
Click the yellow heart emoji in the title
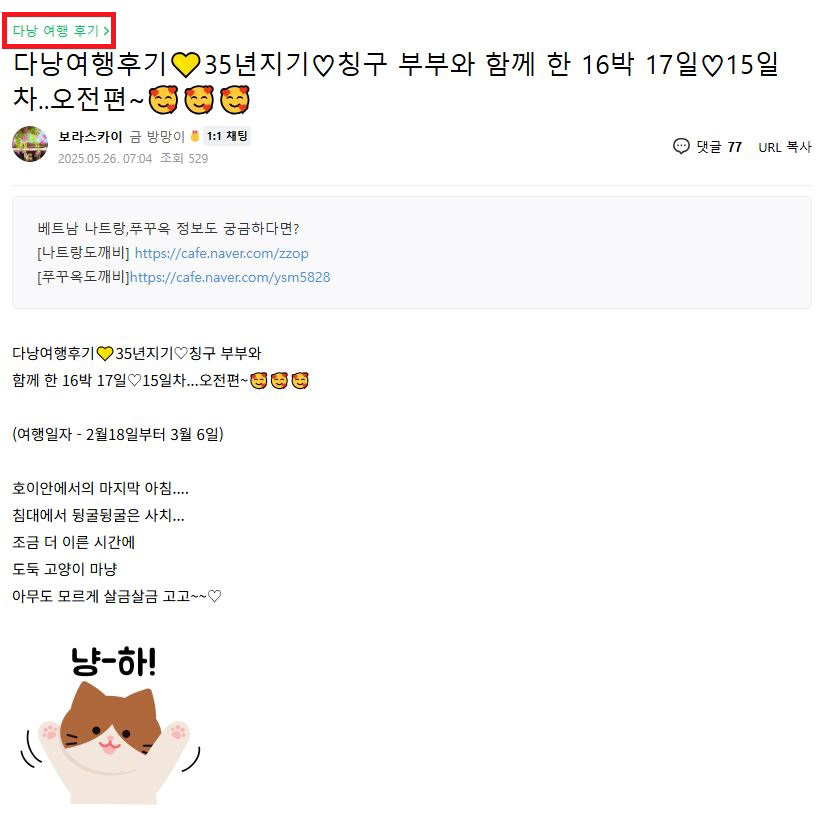185,65
